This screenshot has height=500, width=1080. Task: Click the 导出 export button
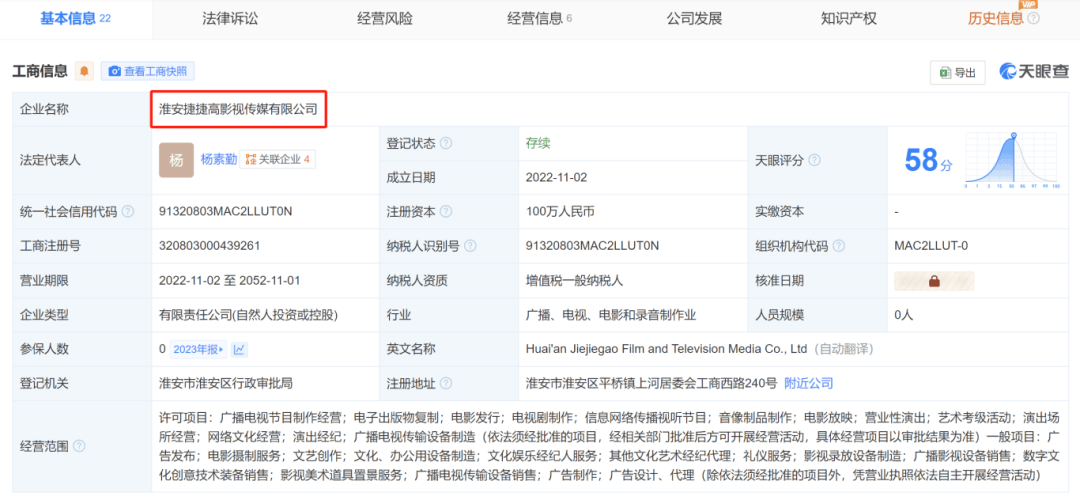point(957,72)
